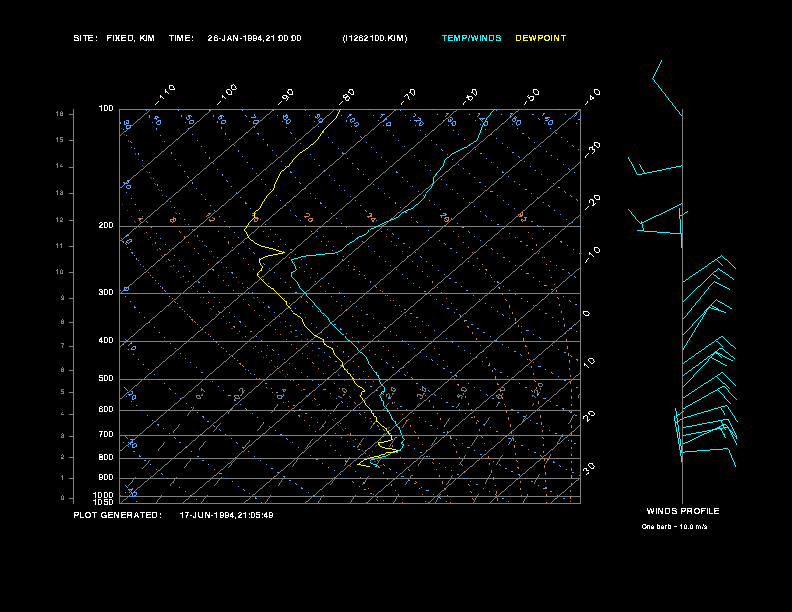Select the TIME: header label

pos(181,38)
